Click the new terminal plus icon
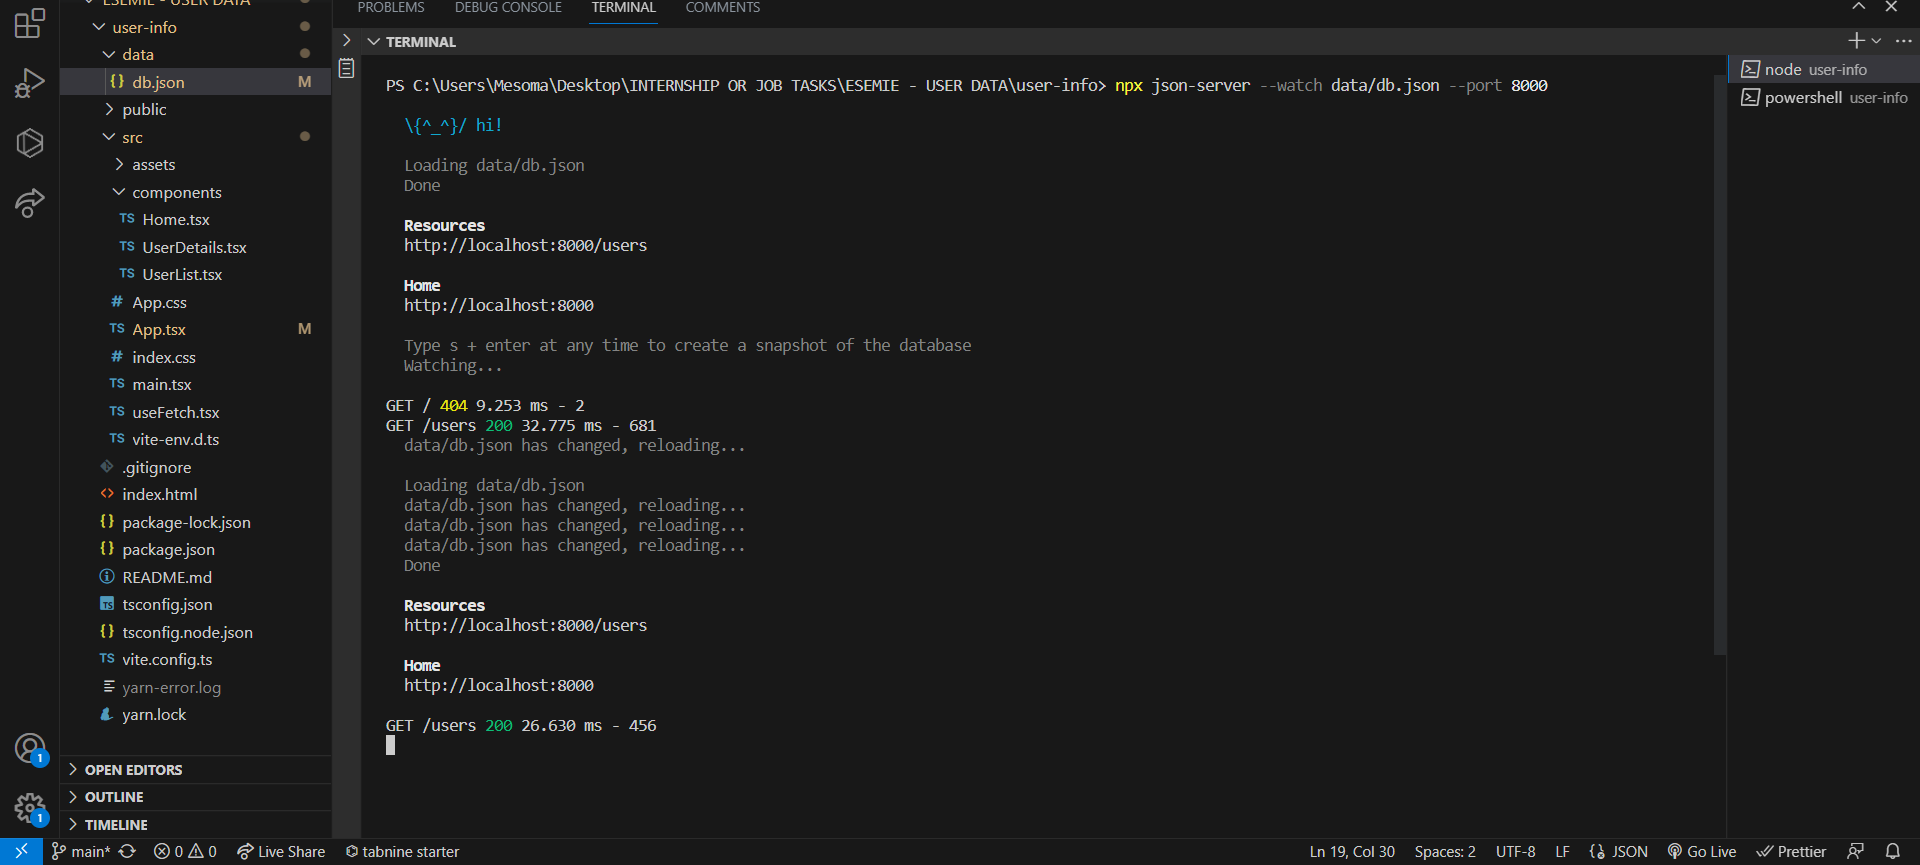This screenshot has height=865, width=1920. point(1855,41)
